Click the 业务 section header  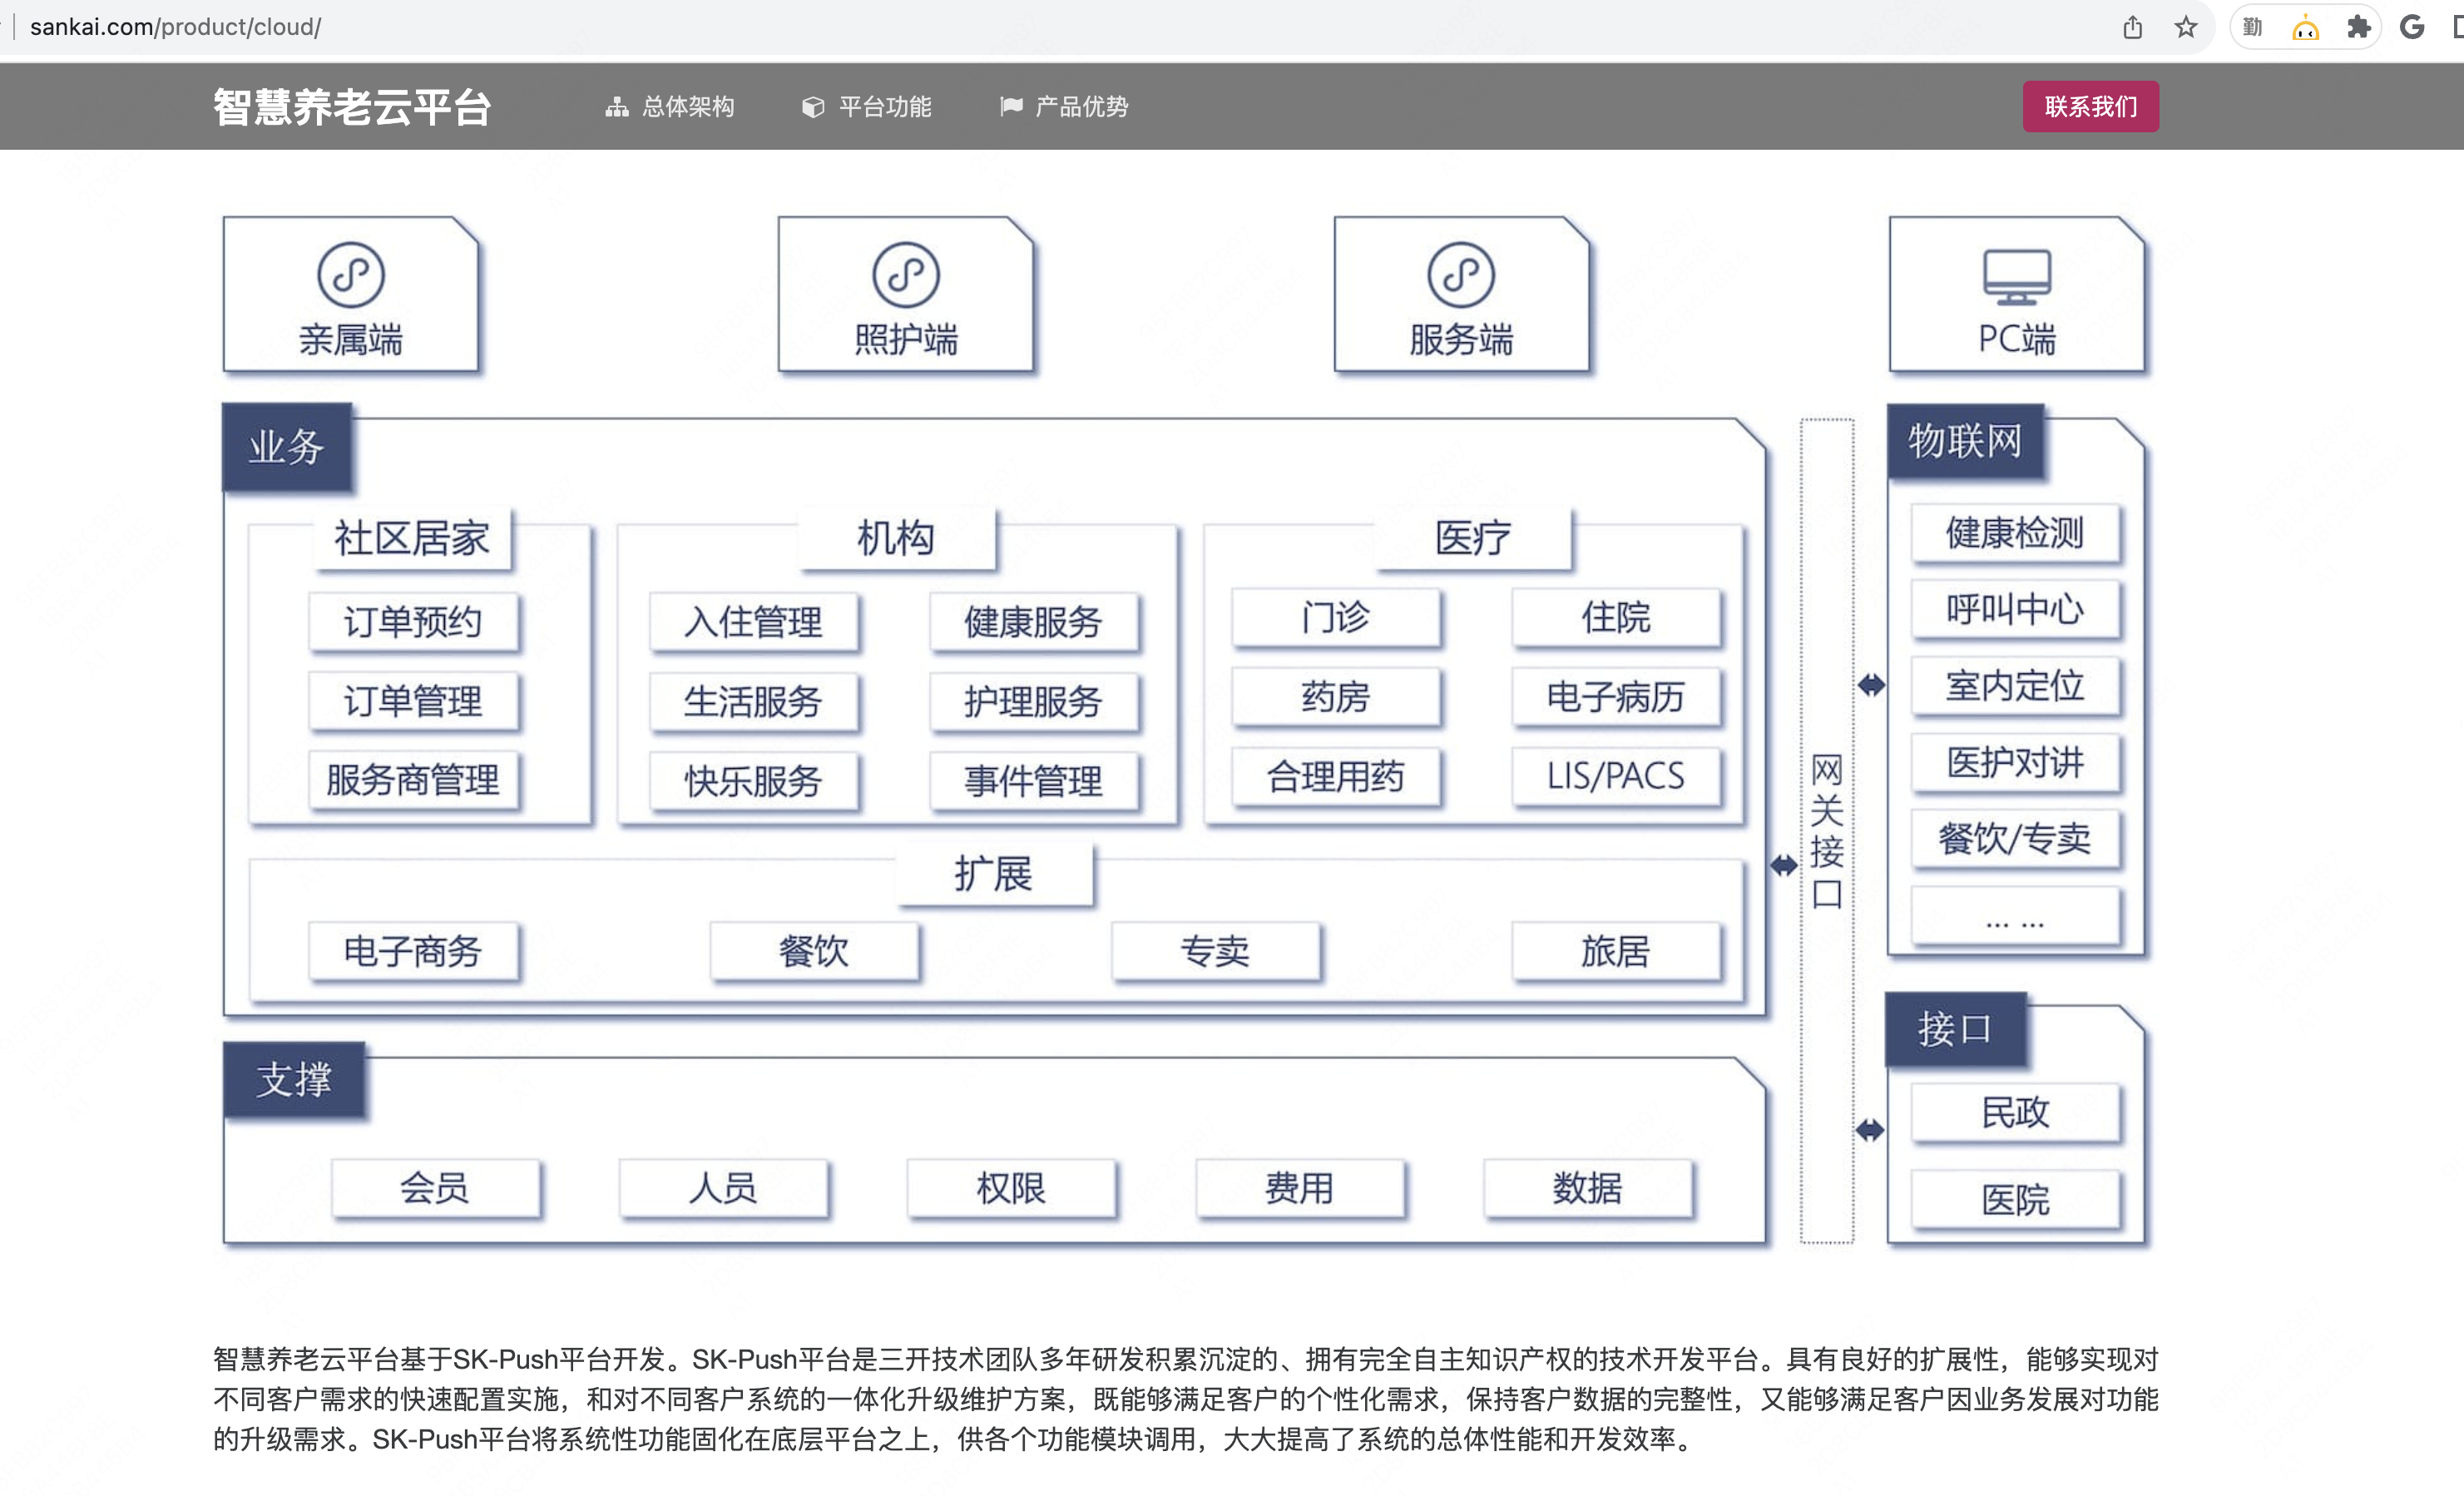click(287, 447)
